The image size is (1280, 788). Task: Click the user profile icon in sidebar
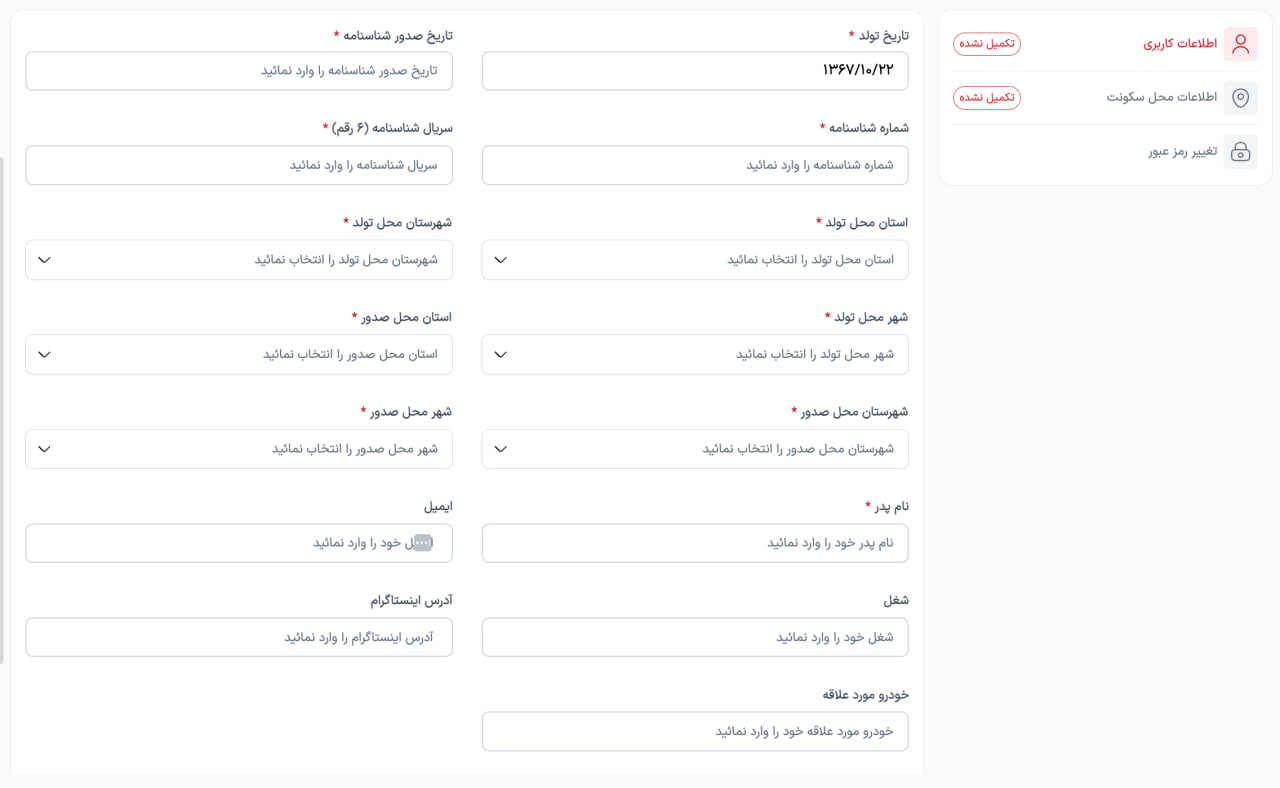(1240, 44)
